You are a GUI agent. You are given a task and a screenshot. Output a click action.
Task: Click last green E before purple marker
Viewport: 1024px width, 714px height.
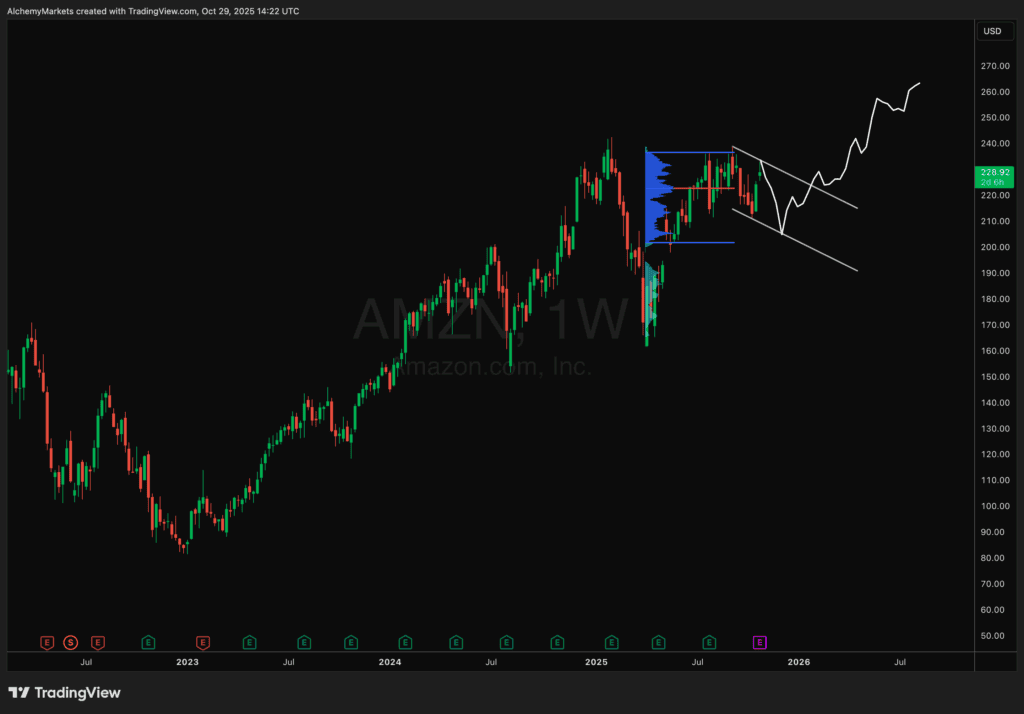pos(709,641)
